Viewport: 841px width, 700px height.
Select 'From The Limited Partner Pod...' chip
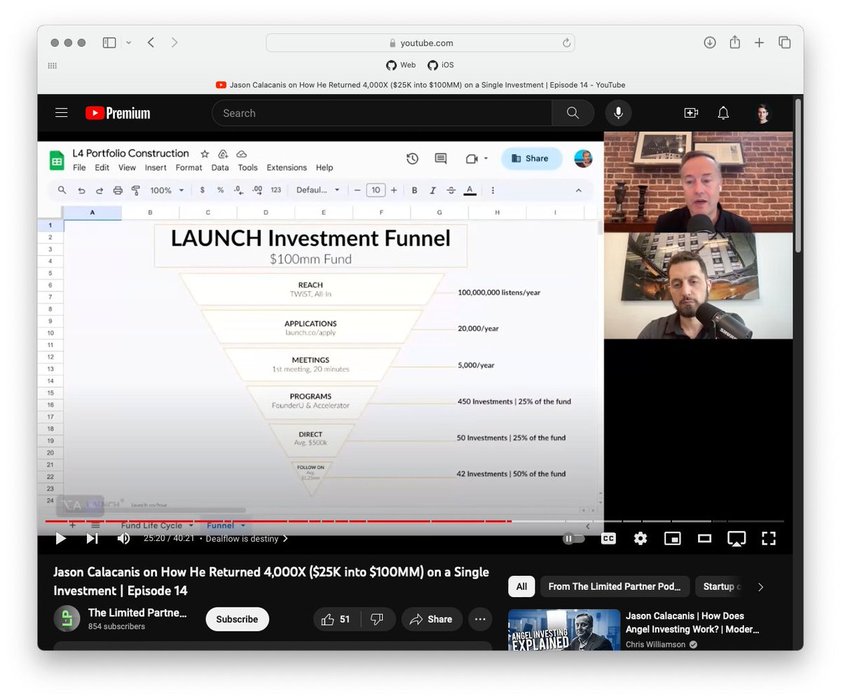614,587
